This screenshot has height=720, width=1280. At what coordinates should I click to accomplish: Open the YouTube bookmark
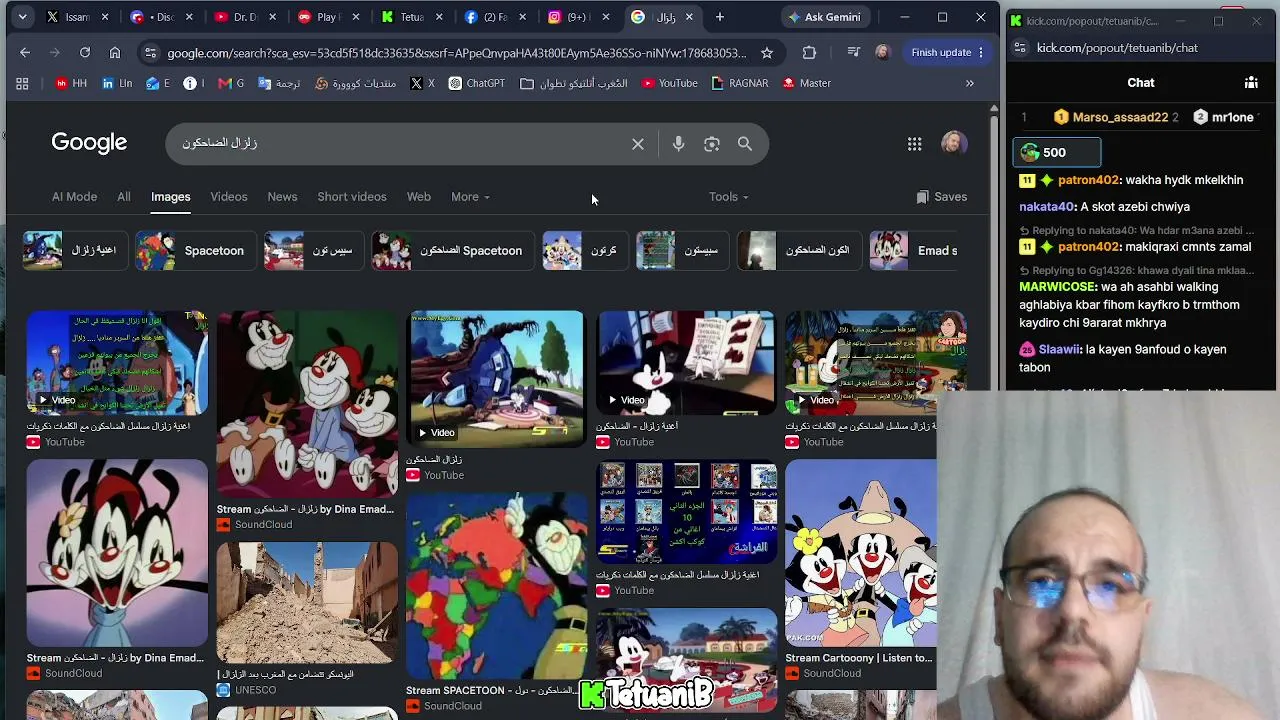[669, 83]
